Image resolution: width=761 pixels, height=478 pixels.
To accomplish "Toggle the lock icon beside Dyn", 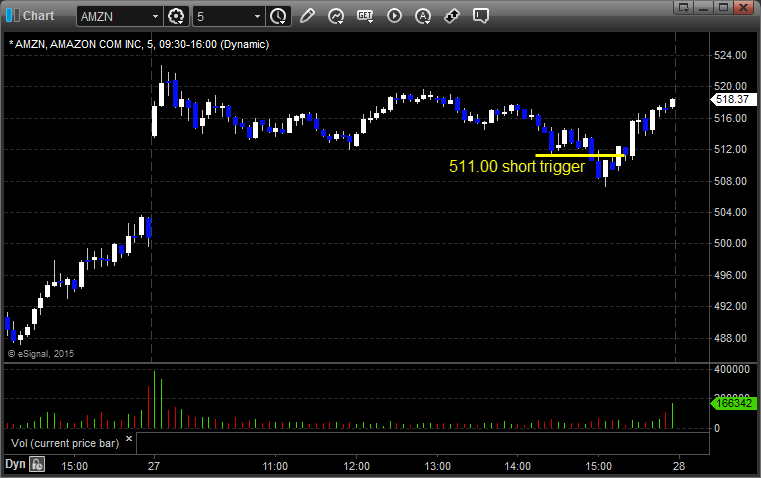I will [37, 464].
